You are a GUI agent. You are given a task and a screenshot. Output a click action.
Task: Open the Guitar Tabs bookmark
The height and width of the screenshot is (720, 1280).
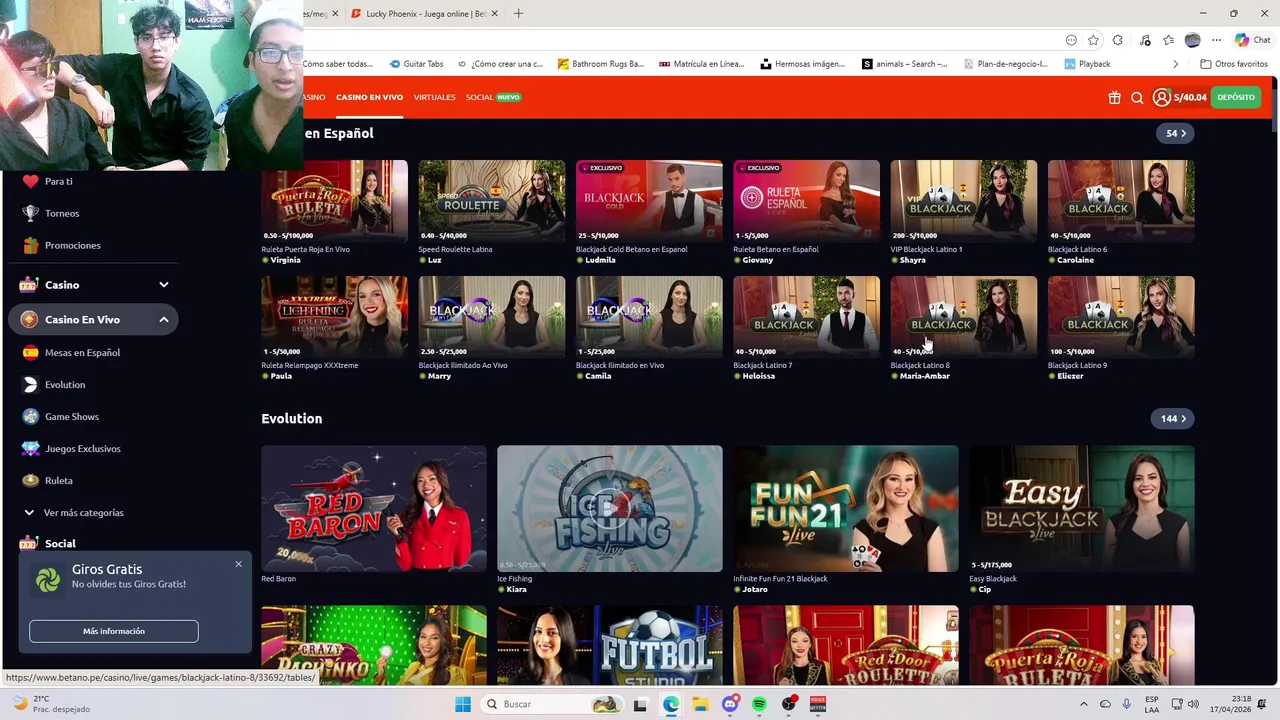(x=417, y=64)
